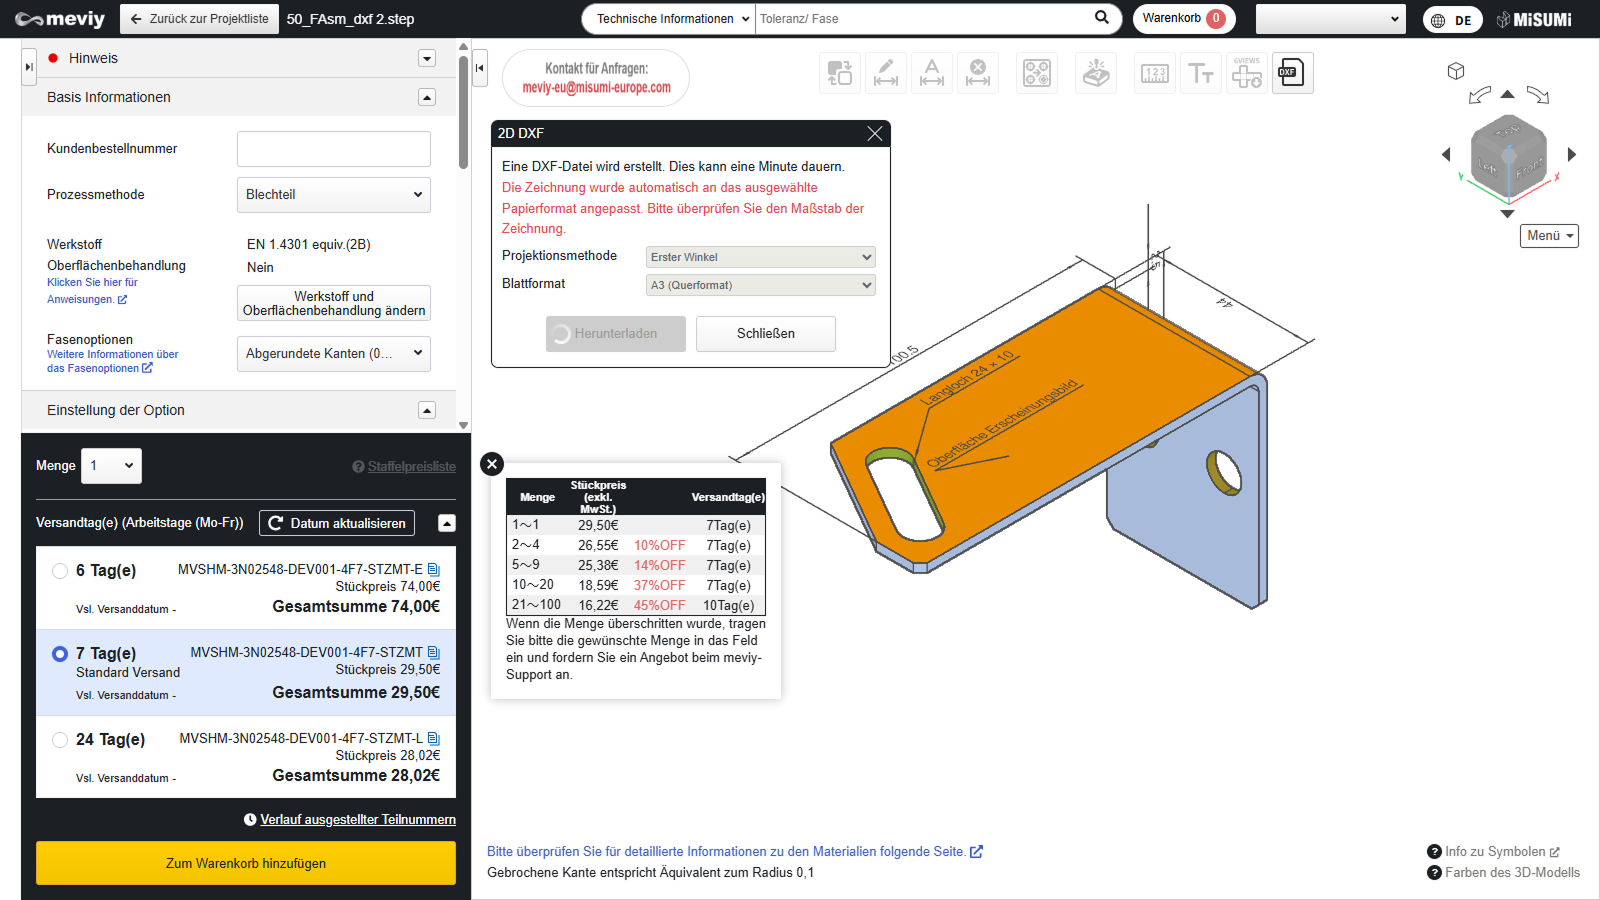Viewport: 1600px width, 900px height.
Task: Select the 24 Tag(e) shipping option
Action: click(x=60, y=740)
